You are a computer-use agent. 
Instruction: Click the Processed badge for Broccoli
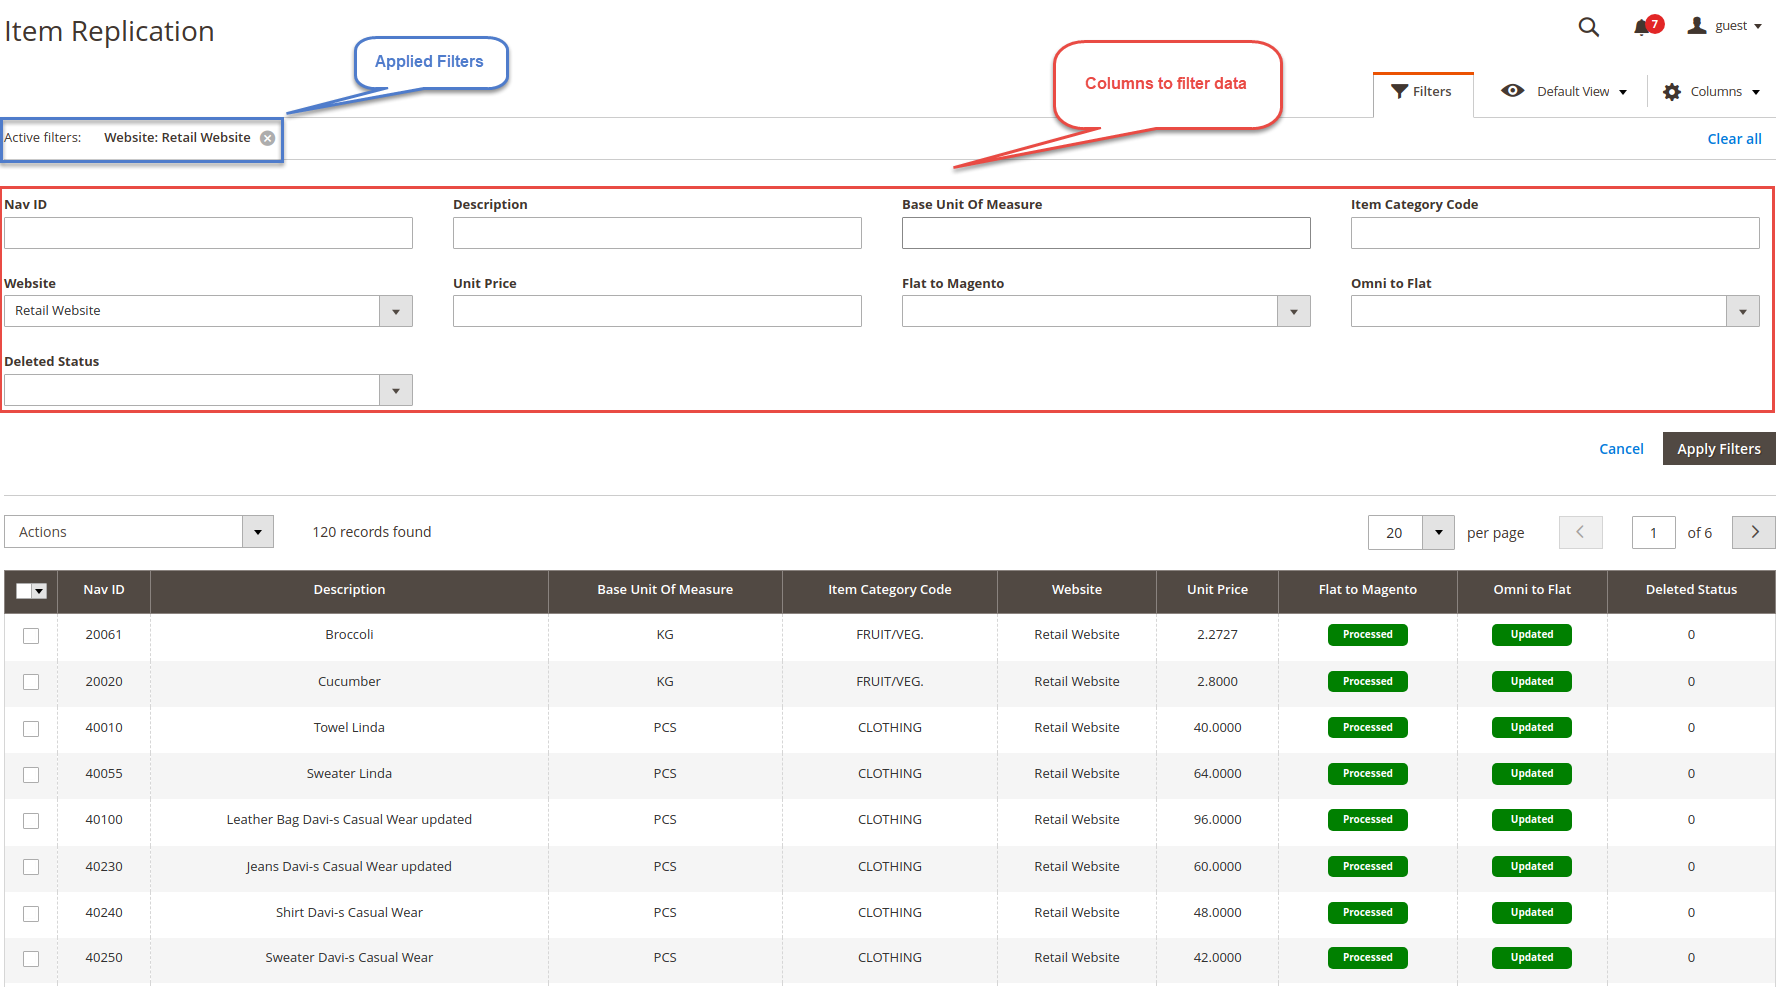pos(1367,635)
